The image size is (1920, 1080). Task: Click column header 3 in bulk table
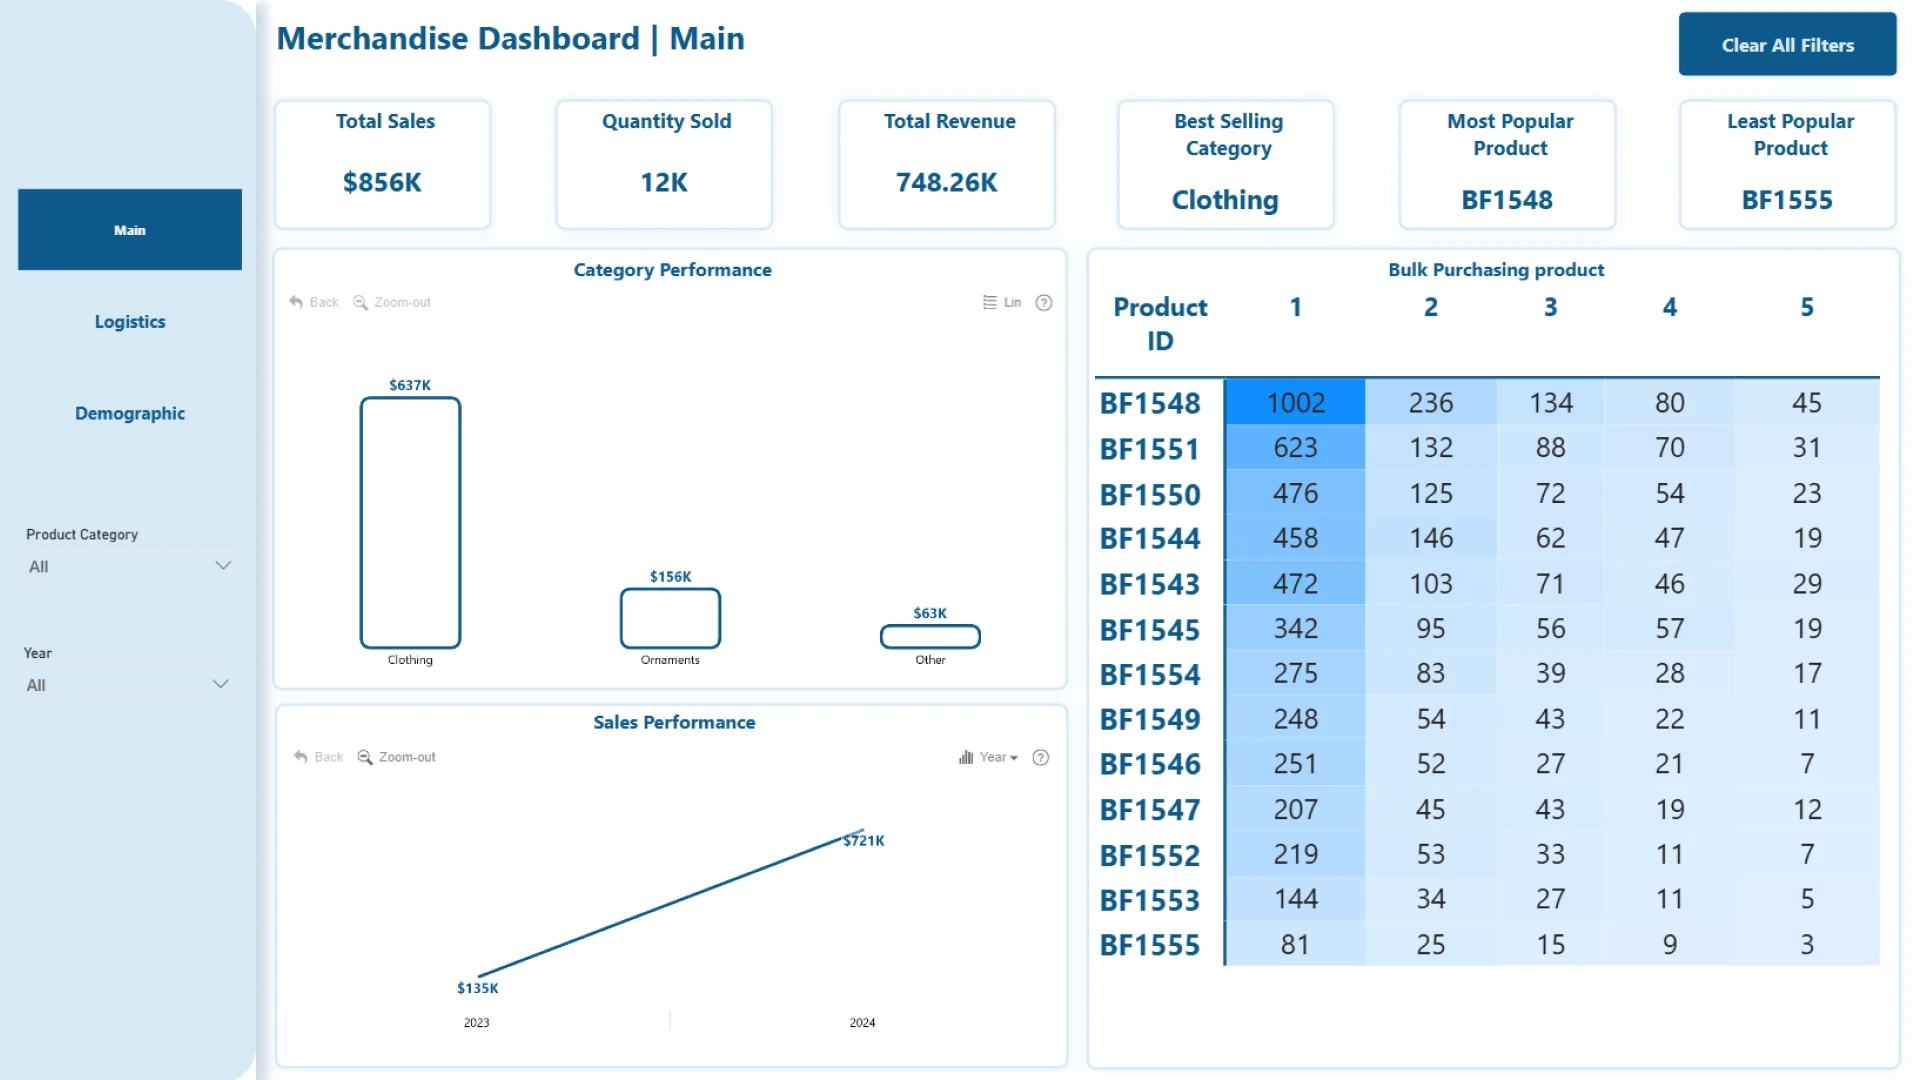pos(1551,307)
